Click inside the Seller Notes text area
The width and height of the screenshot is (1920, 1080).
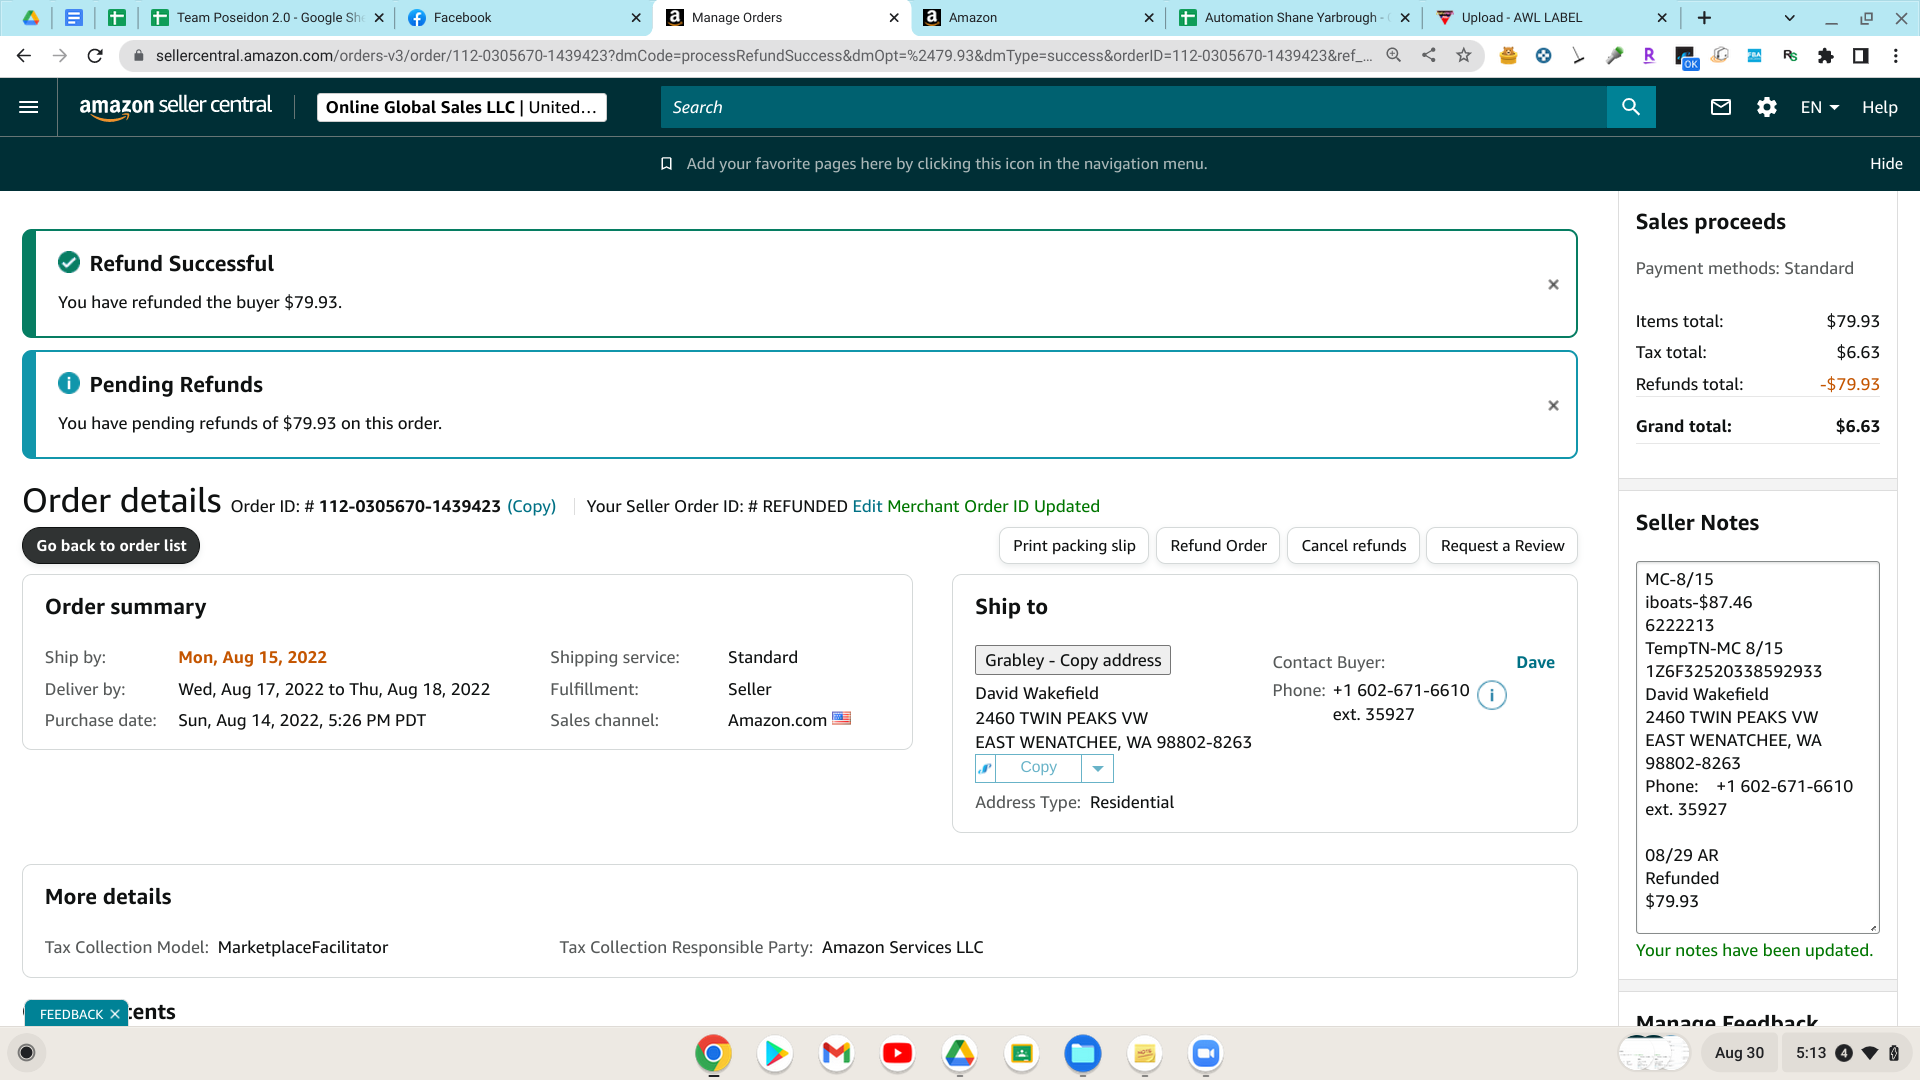[1757, 747]
